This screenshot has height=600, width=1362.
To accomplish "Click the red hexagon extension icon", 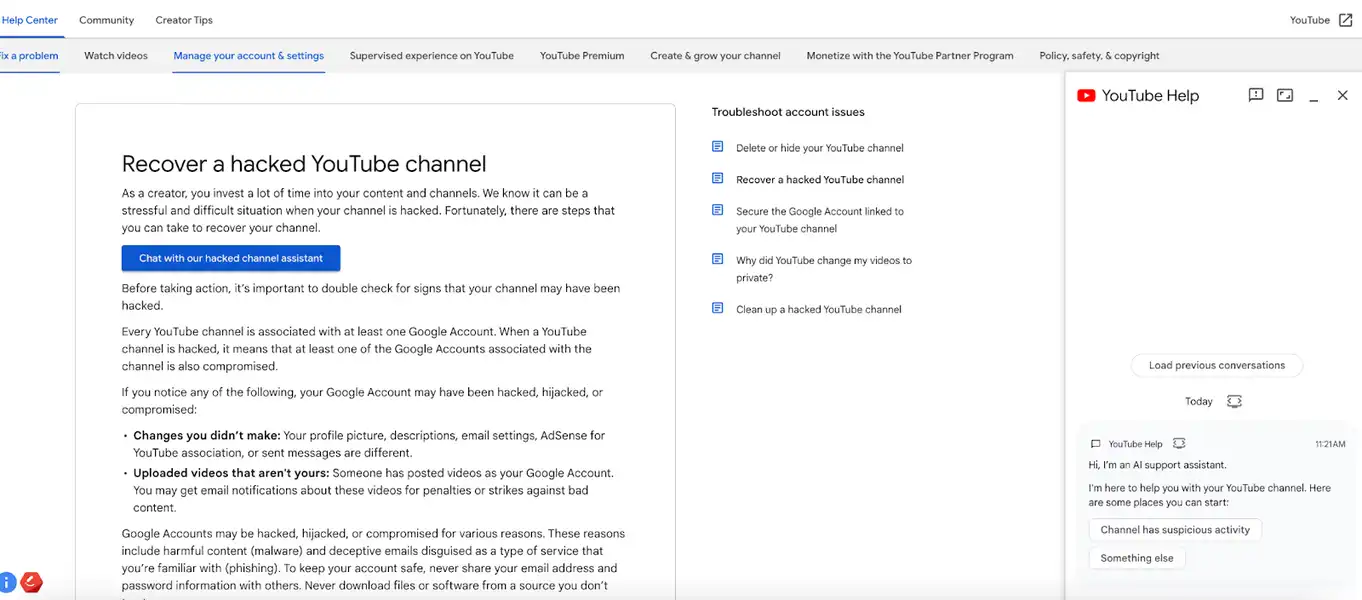I will [31, 581].
